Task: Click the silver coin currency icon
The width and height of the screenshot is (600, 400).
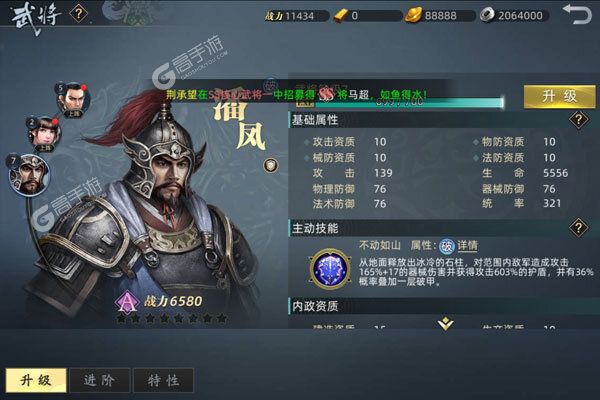Action: [x=486, y=15]
